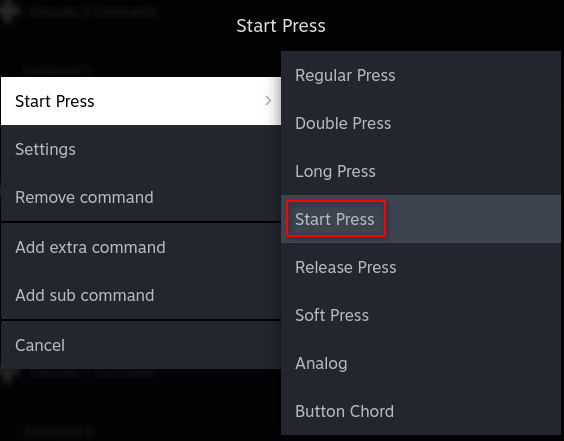Select Release Press activation type
The image size is (564, 441).
point(421,267)
